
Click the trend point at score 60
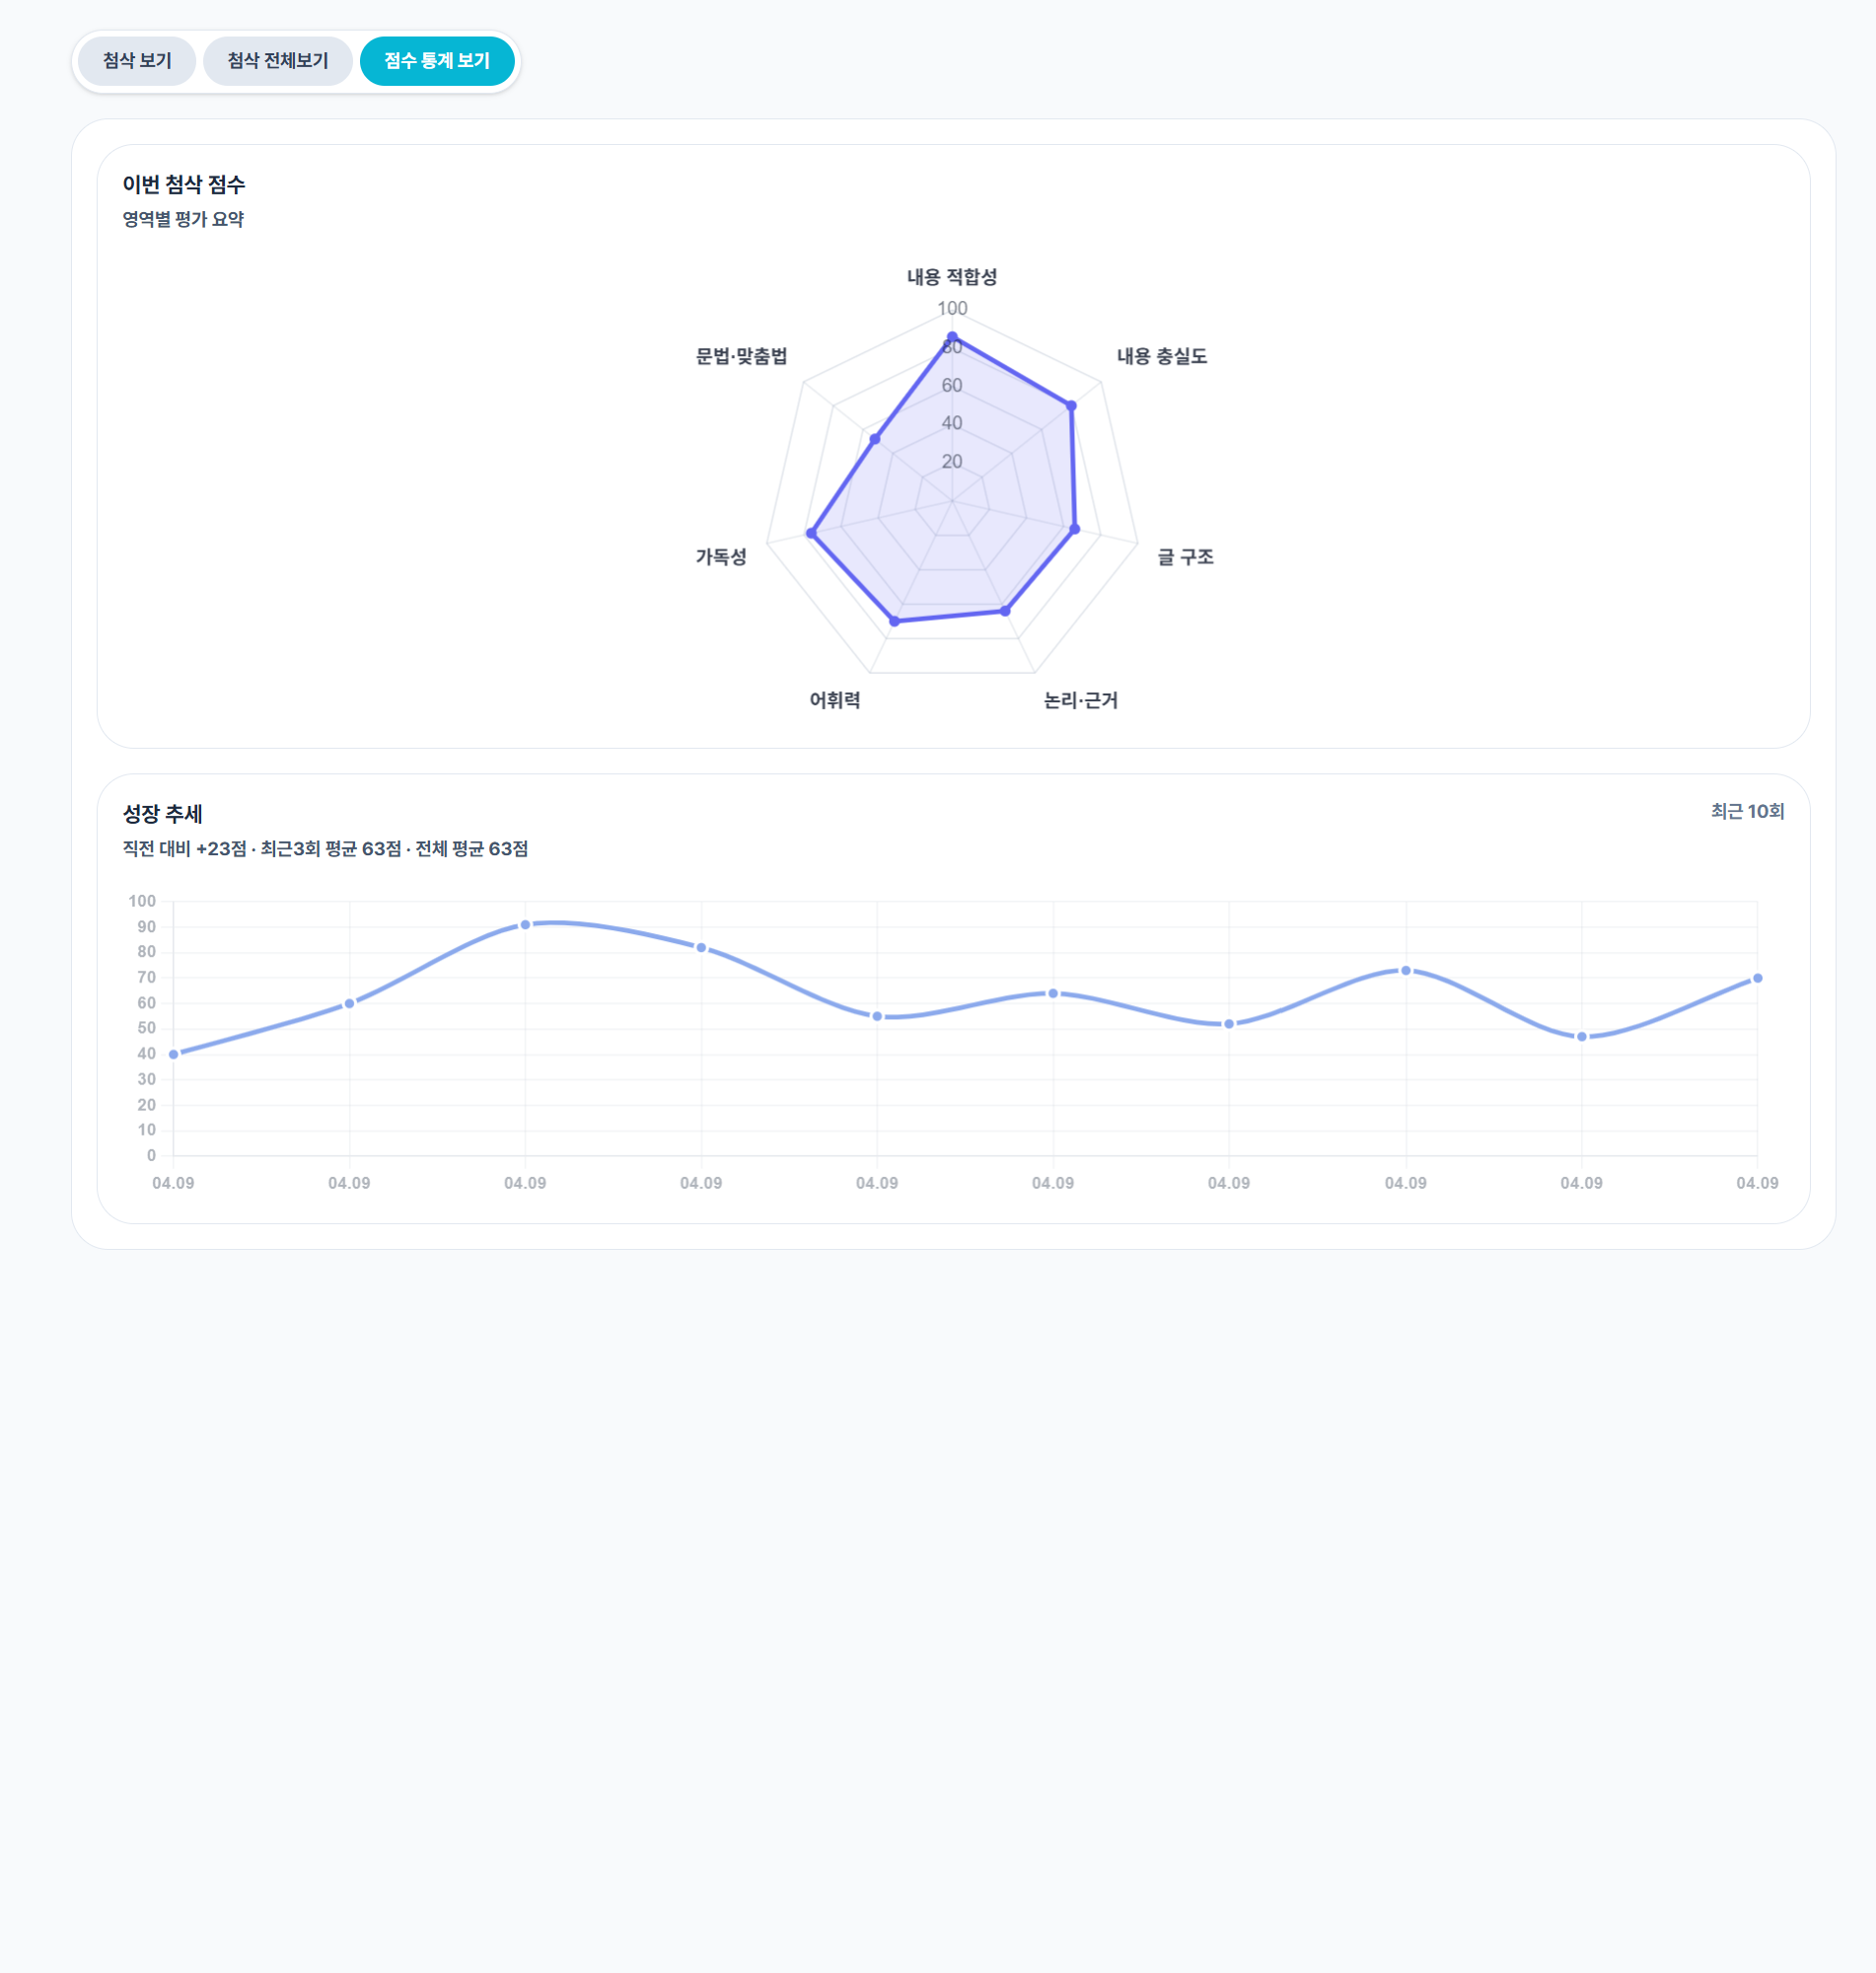(349, 1003)
